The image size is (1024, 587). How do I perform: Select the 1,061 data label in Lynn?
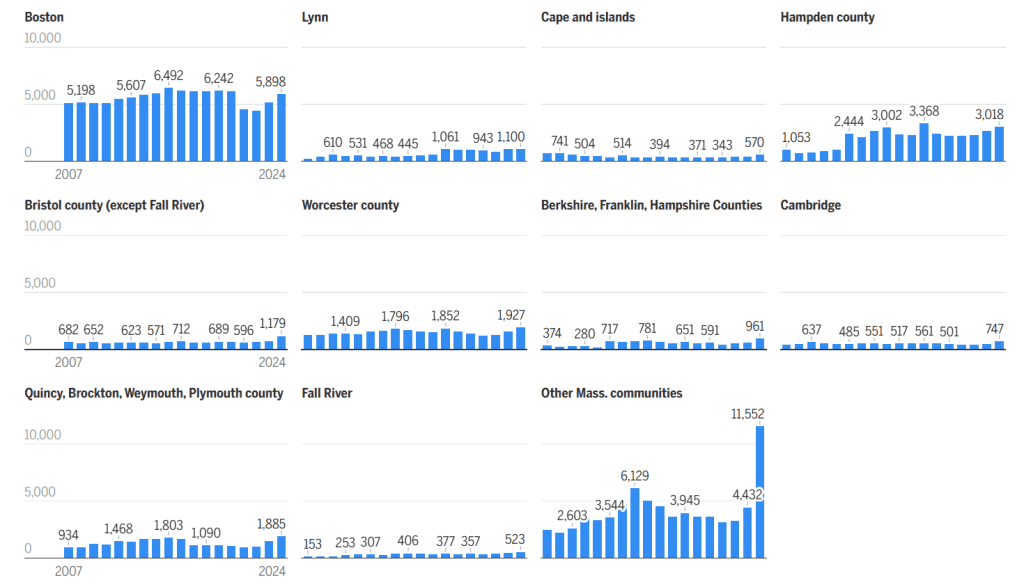coord(445,137)
